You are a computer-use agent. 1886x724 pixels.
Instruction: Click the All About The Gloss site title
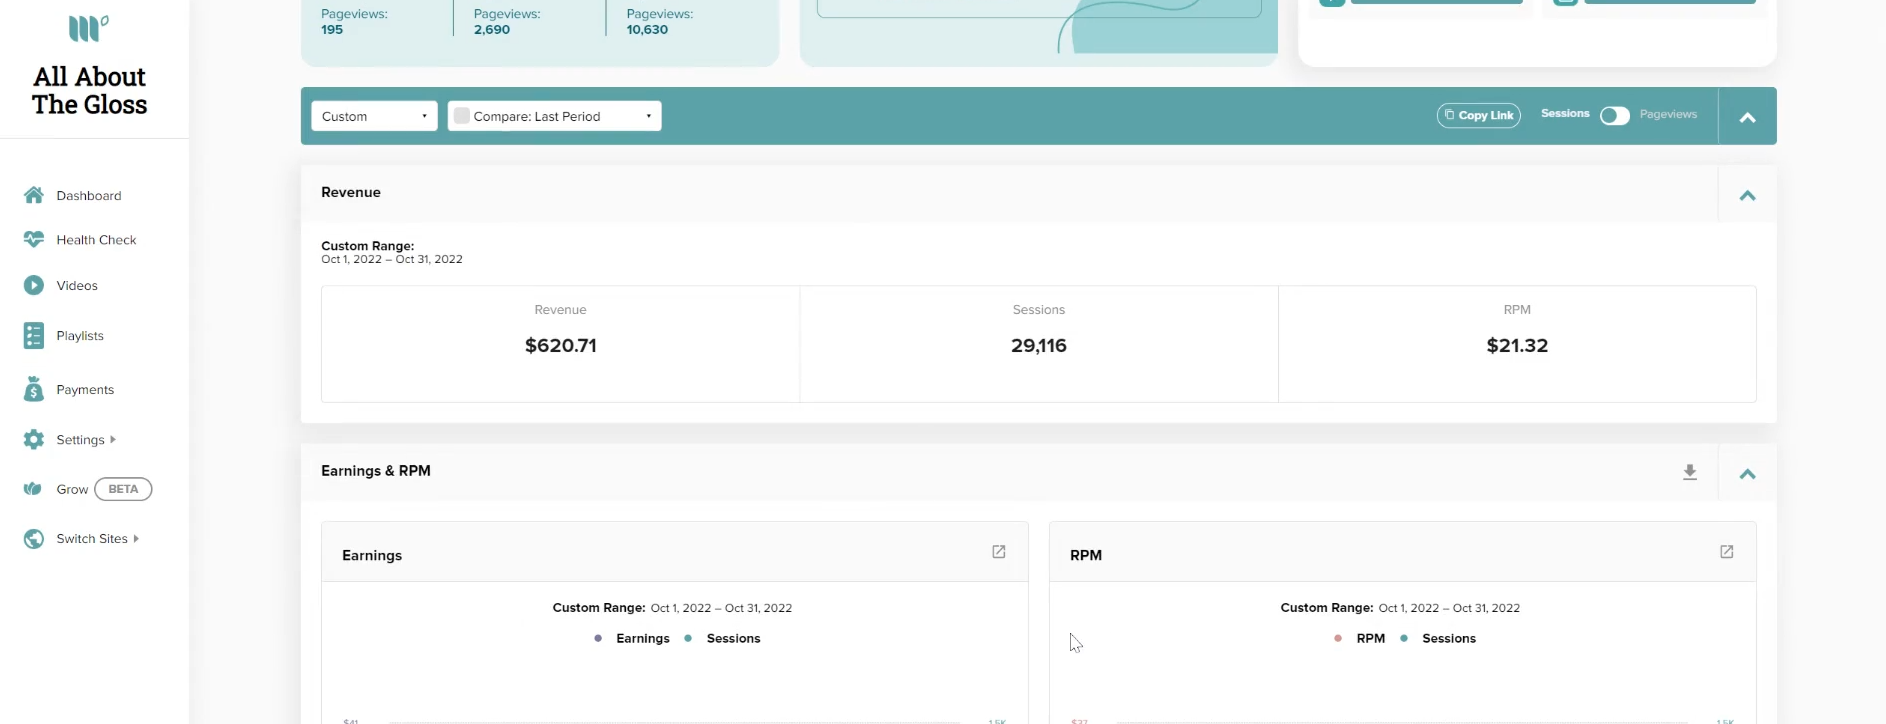[x=89, y=90]
